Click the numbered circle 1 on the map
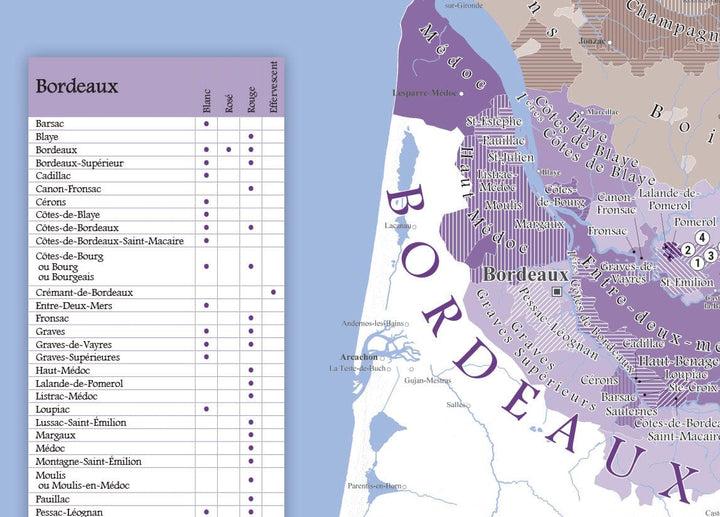 [698, 264]
